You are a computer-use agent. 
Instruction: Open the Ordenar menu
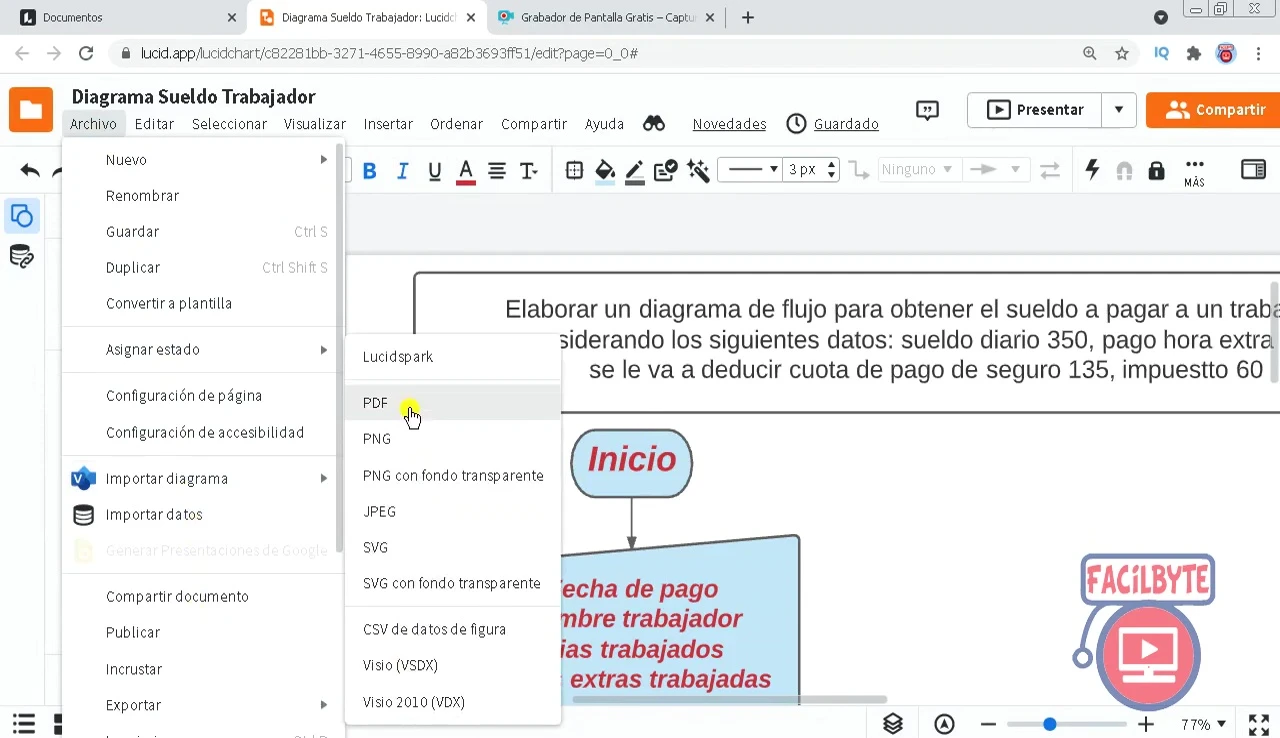456,124
